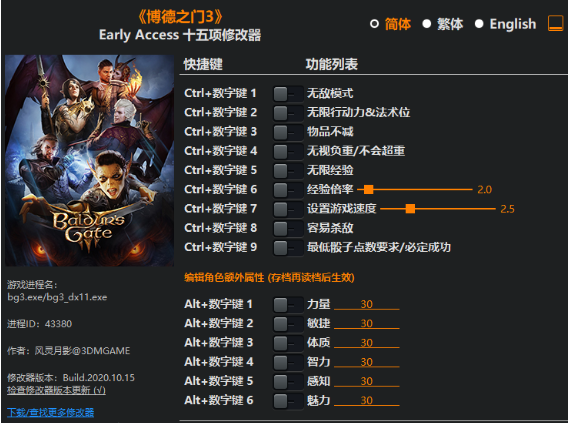Click the Alt+数字键 6 hotkey label
Screen dimensions: 568x423
[x=218, y=400]
